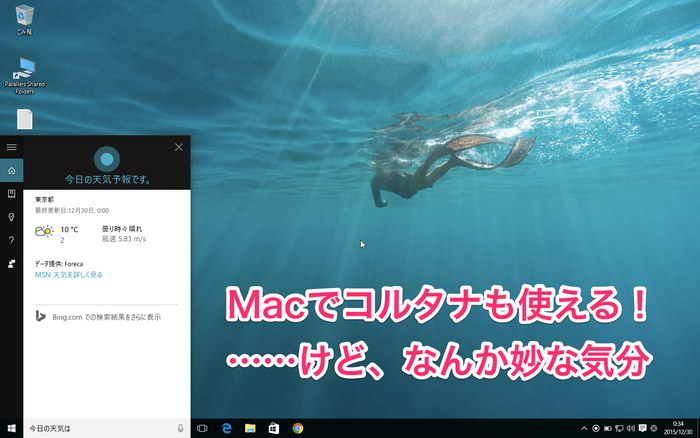Open File Explorer from the taskbar
This screenshot has width=700, height=438.
pos(250,428)
